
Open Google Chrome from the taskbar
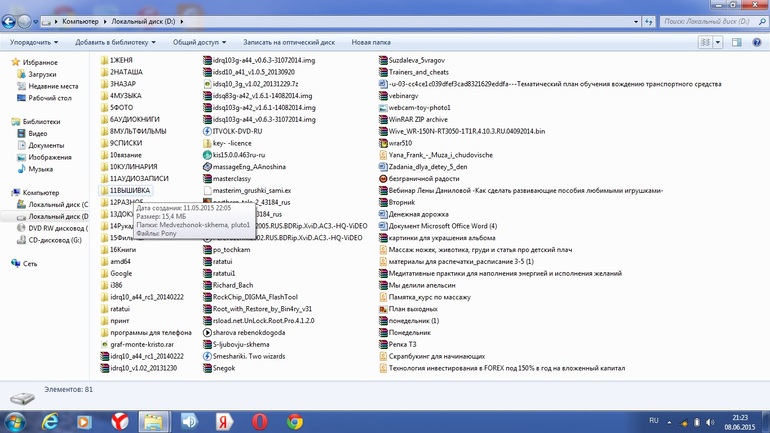[295, 422]
